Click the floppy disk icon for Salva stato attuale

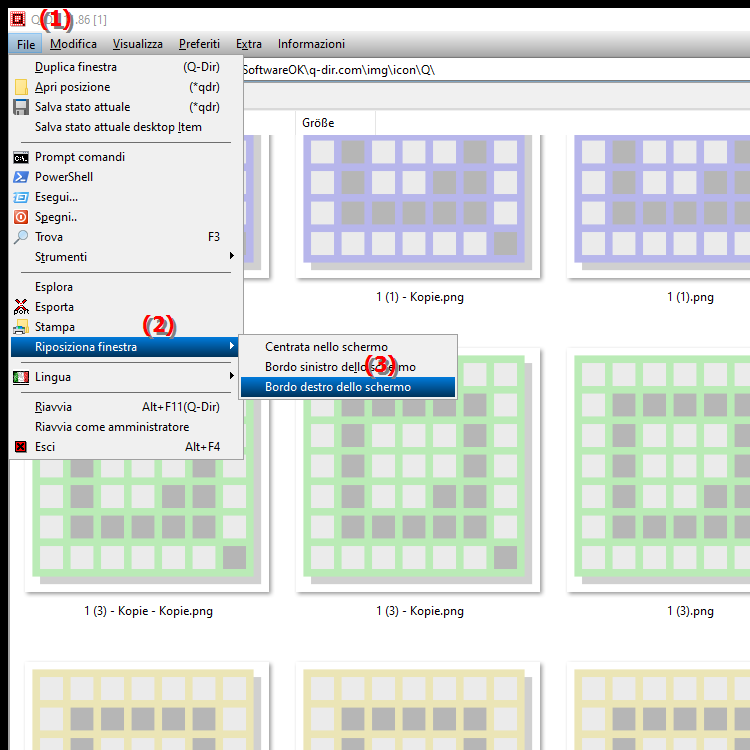tap(21, 107)
